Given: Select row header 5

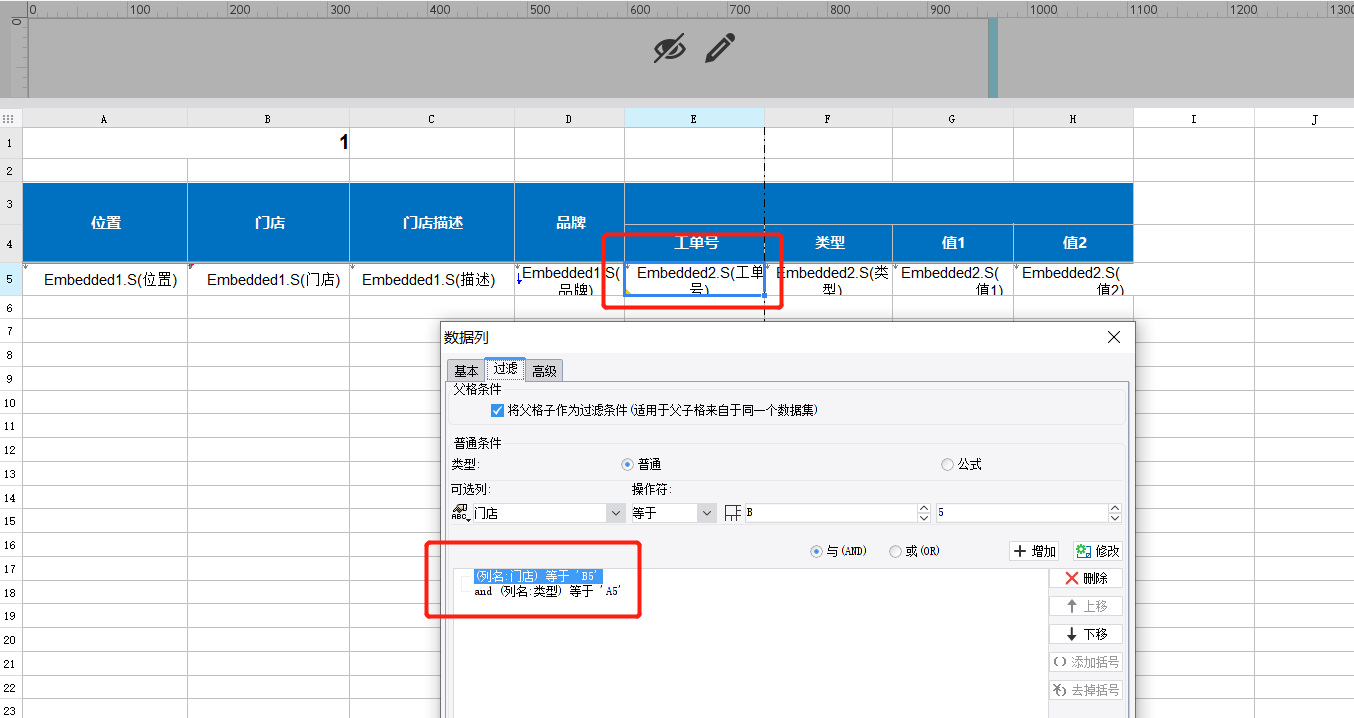Looking at the screenshot, I should (x=10, y=279).
